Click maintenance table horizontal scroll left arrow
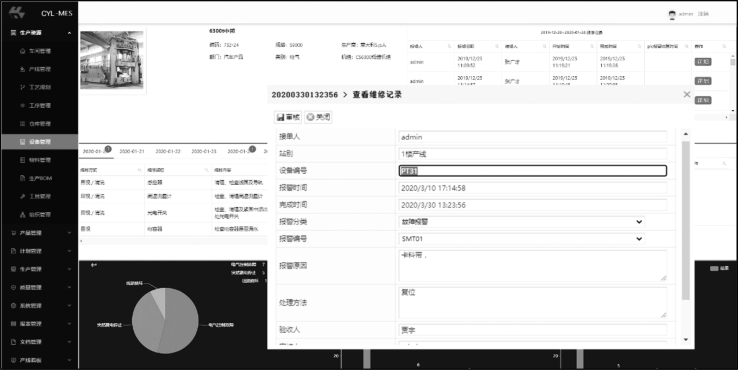738x370 pixels. [81, 241]
